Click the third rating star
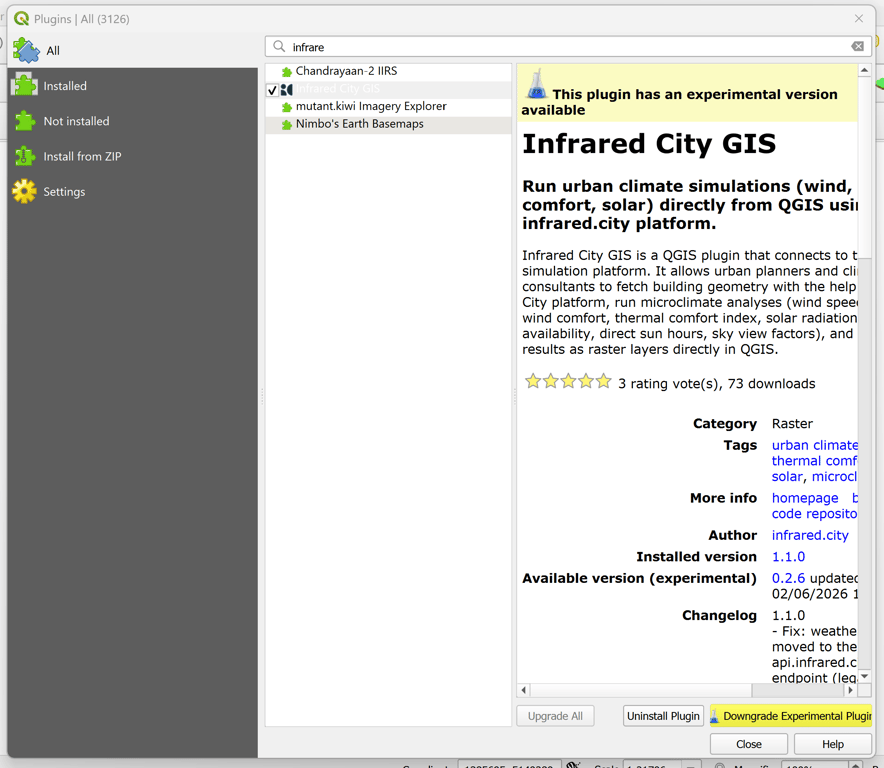Screen dimensions: 884x768 pyautogui.click(x=568, y=381)
